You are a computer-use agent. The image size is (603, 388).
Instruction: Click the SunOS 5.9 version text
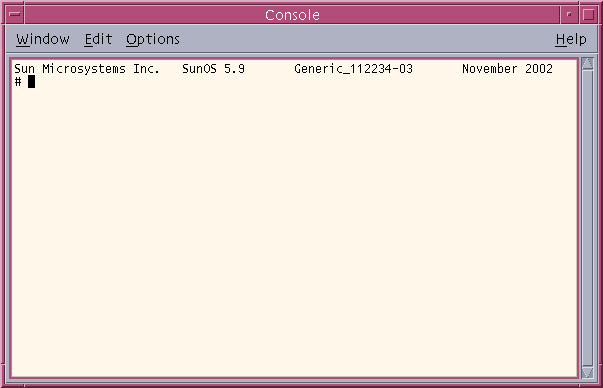213,69
